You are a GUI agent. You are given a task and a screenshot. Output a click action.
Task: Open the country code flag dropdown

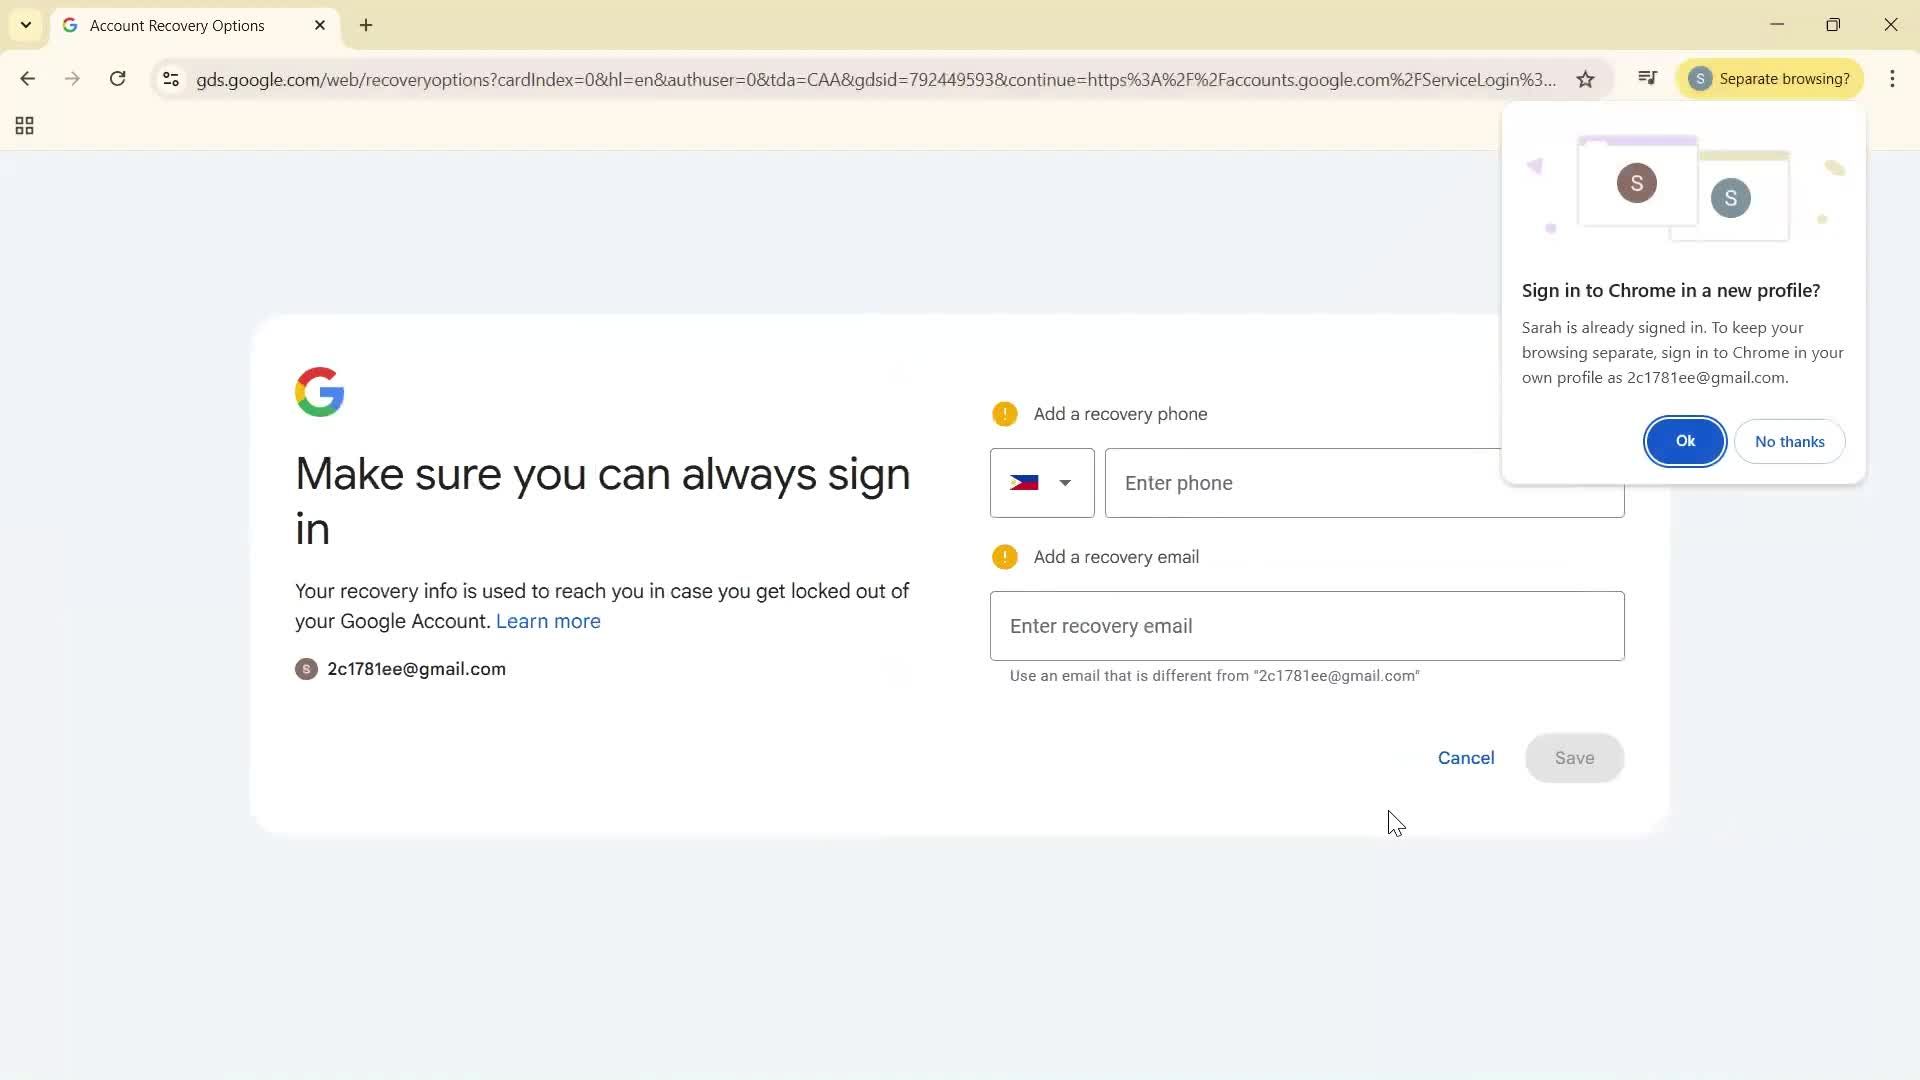pyautogui.click(x=1042, y=483)
